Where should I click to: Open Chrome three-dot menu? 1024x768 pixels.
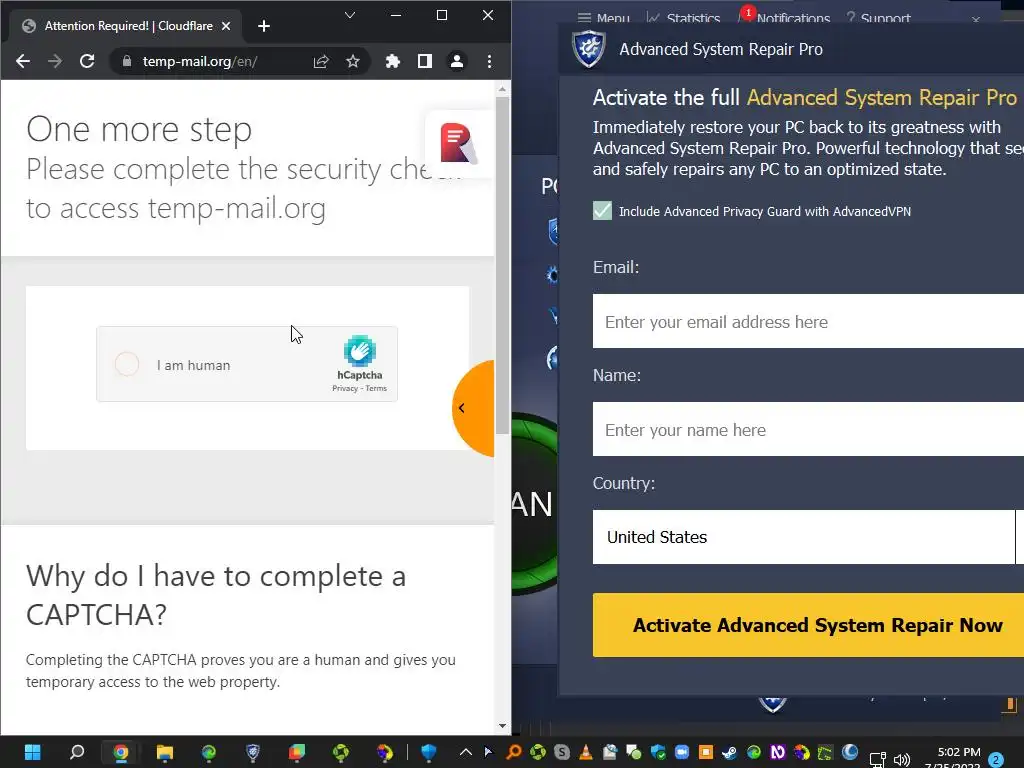pyautogui.click(x=489, y=61)
